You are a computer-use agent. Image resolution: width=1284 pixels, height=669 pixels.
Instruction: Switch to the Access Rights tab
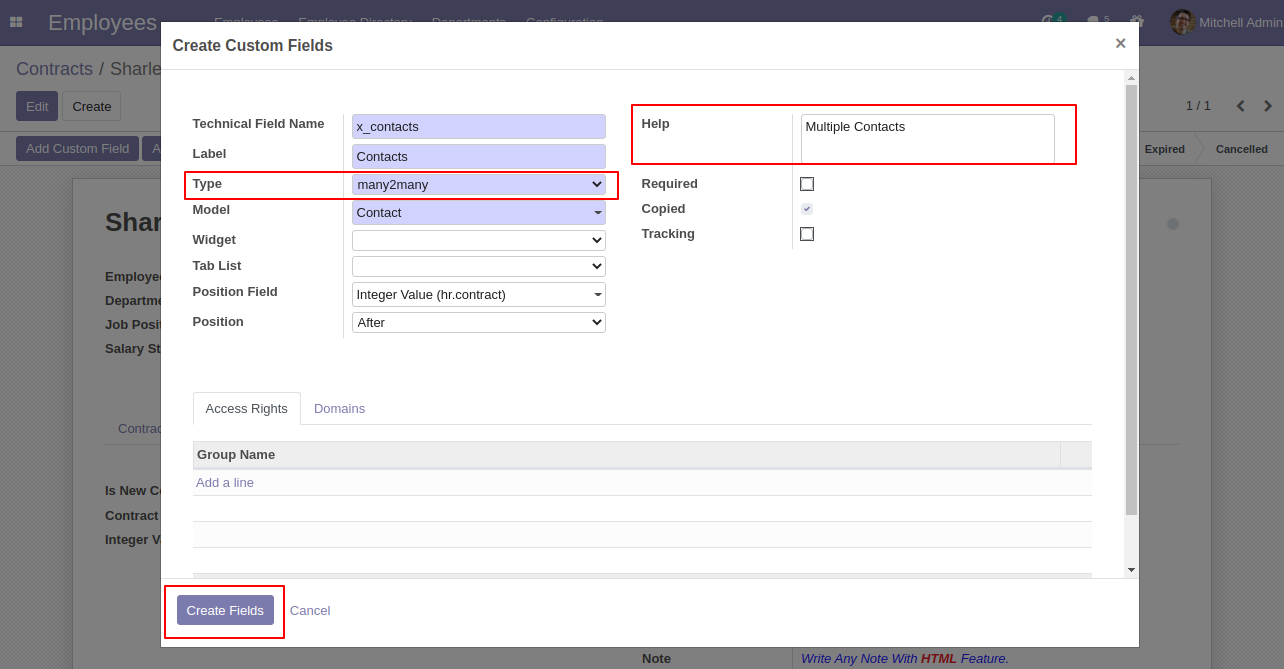[x=246, y=408]
